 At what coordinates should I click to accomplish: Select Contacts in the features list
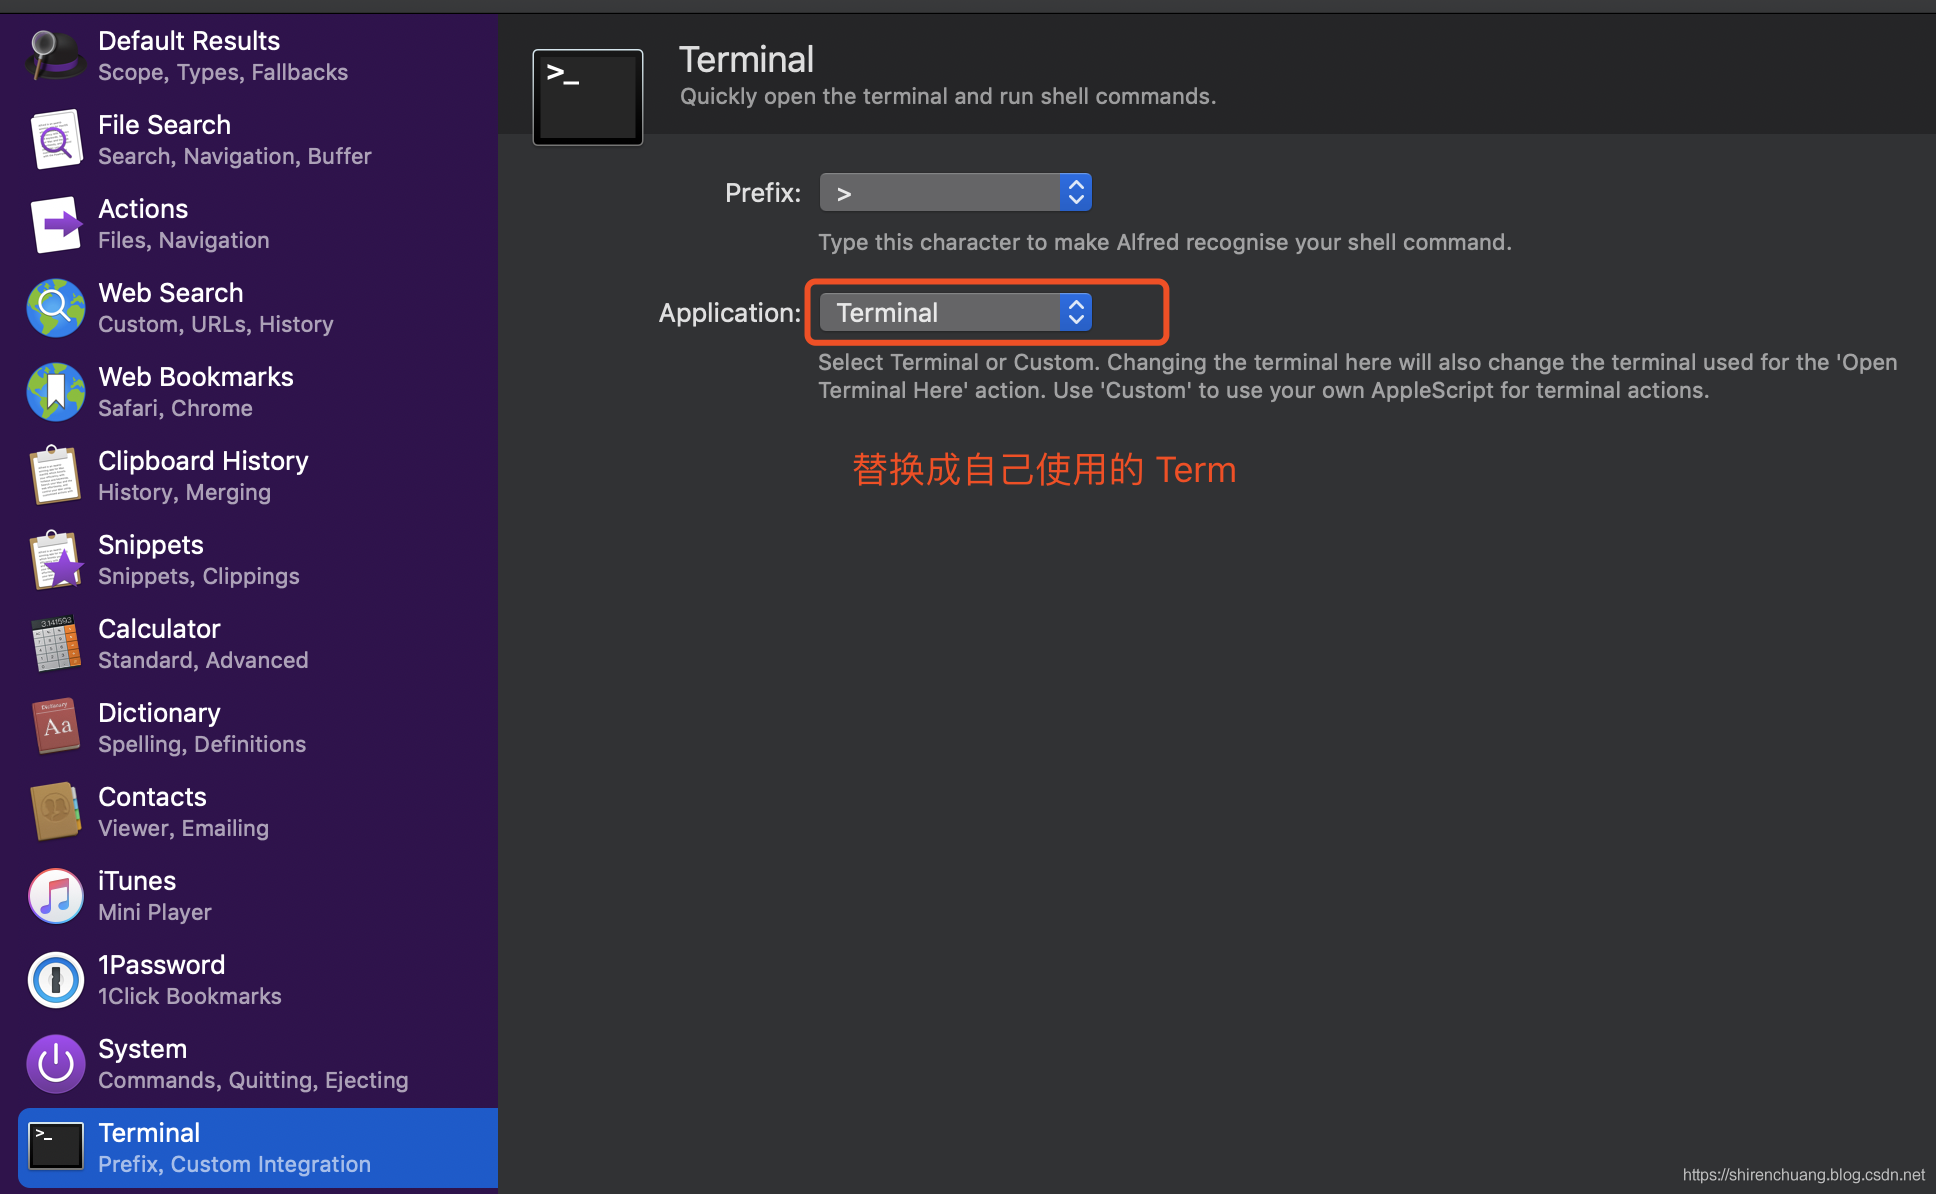coord(258,811)
